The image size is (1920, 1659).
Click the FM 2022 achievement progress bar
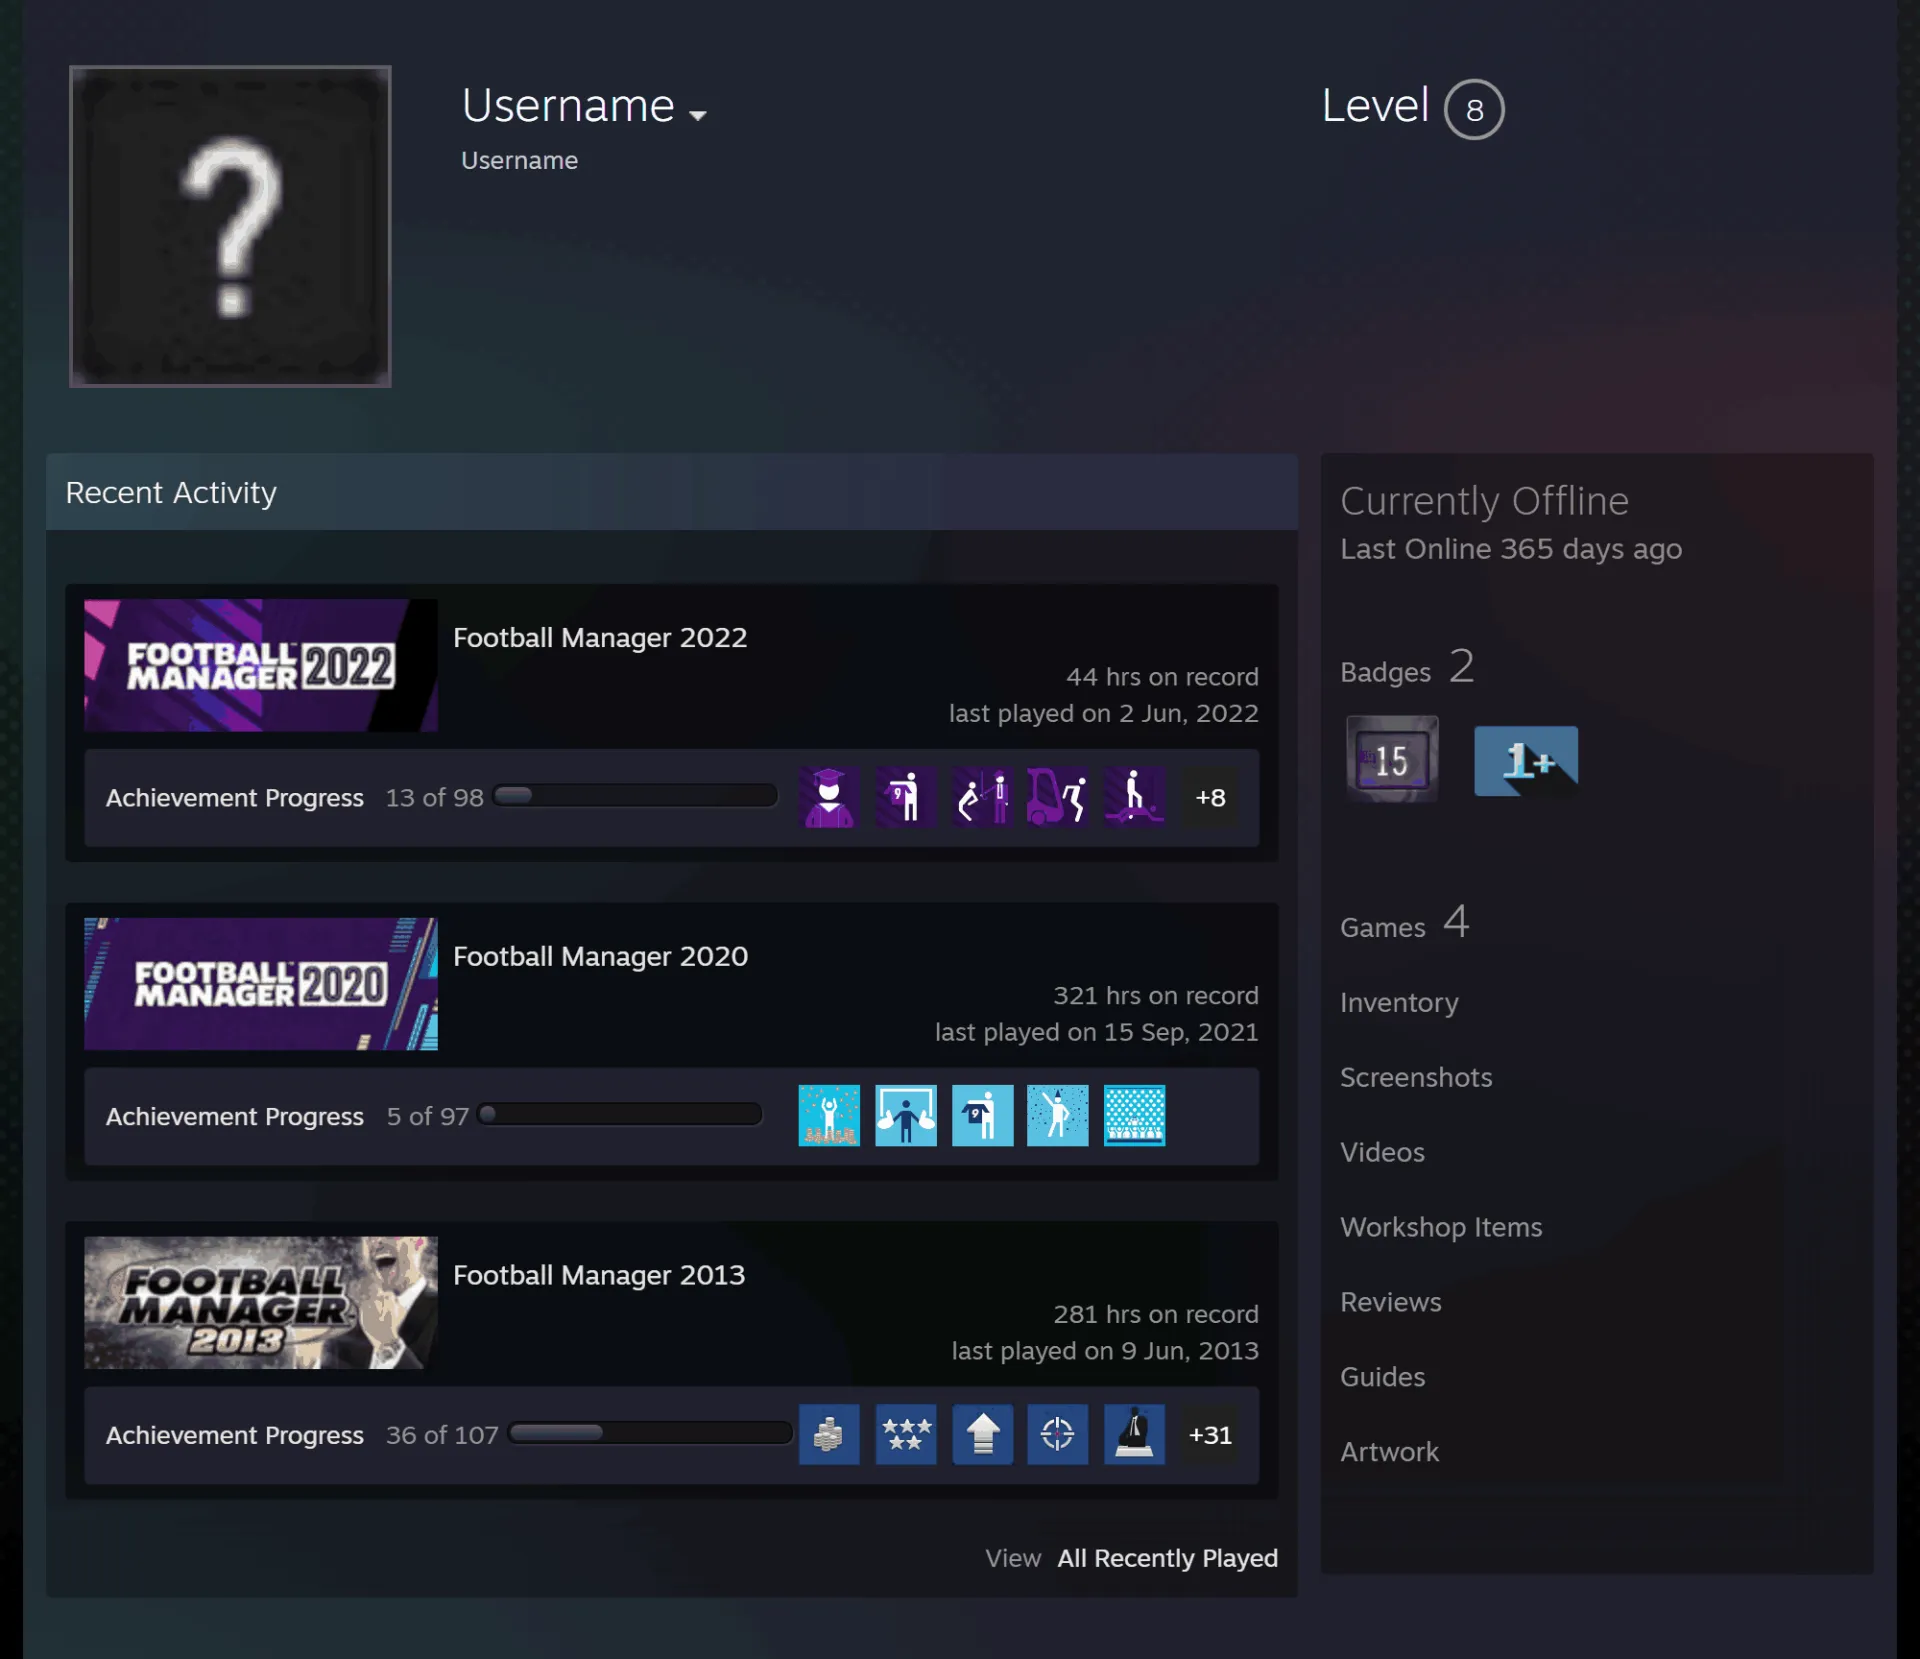pyautogui.click(x=635, y=796)
